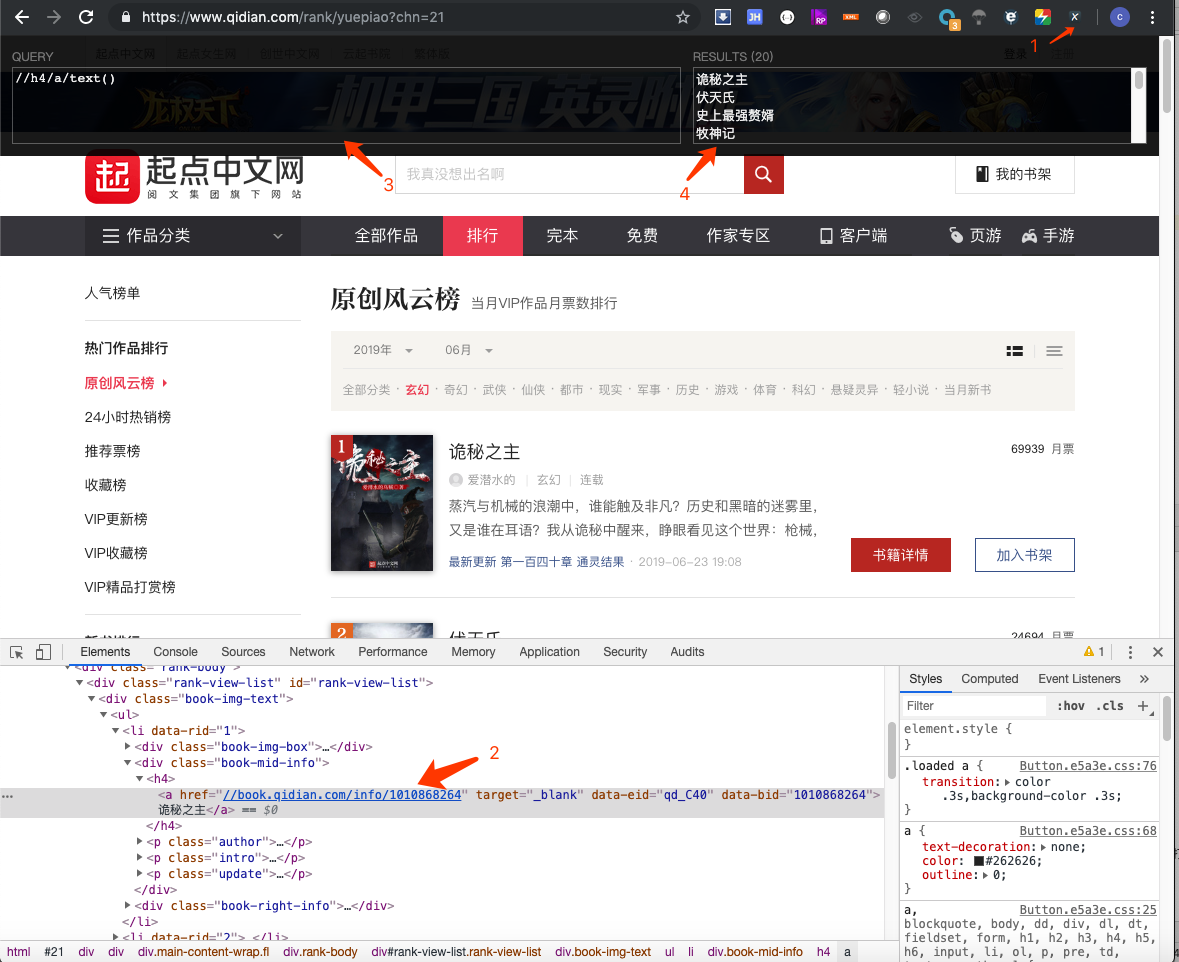
Task: Collapse the div book-mid-info node
Action: (x=128, y=763)
